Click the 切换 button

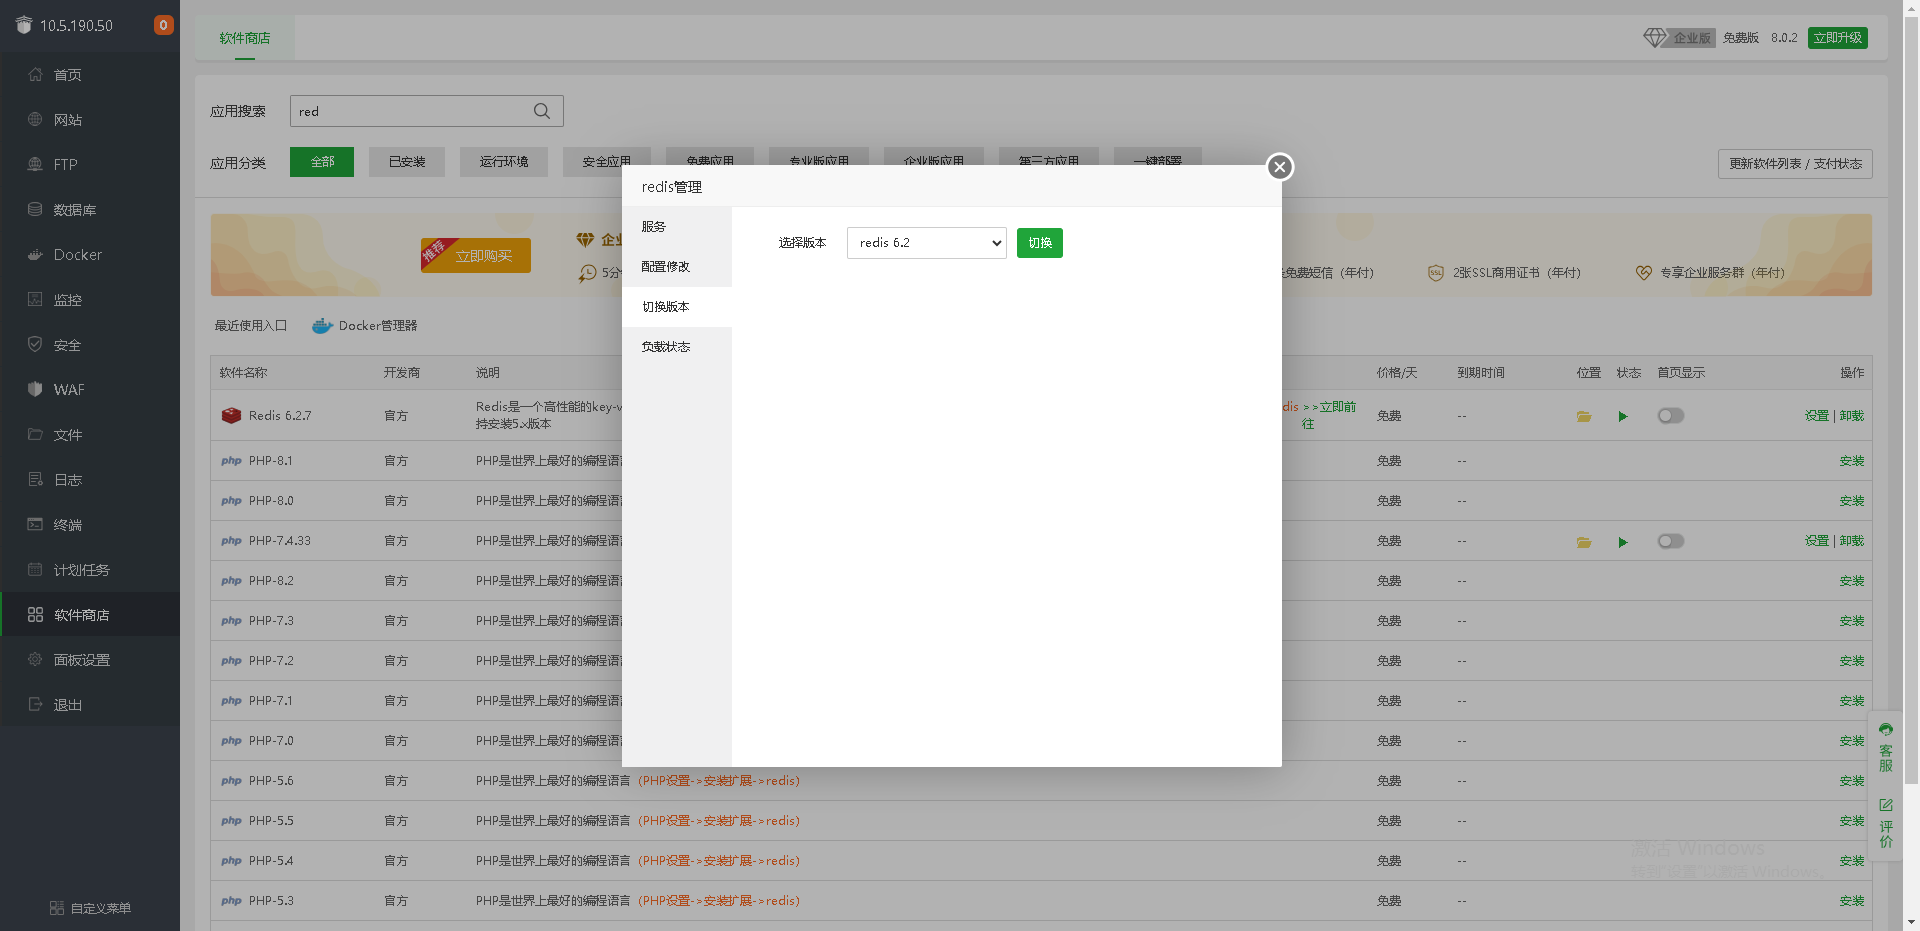[1039, 243]
